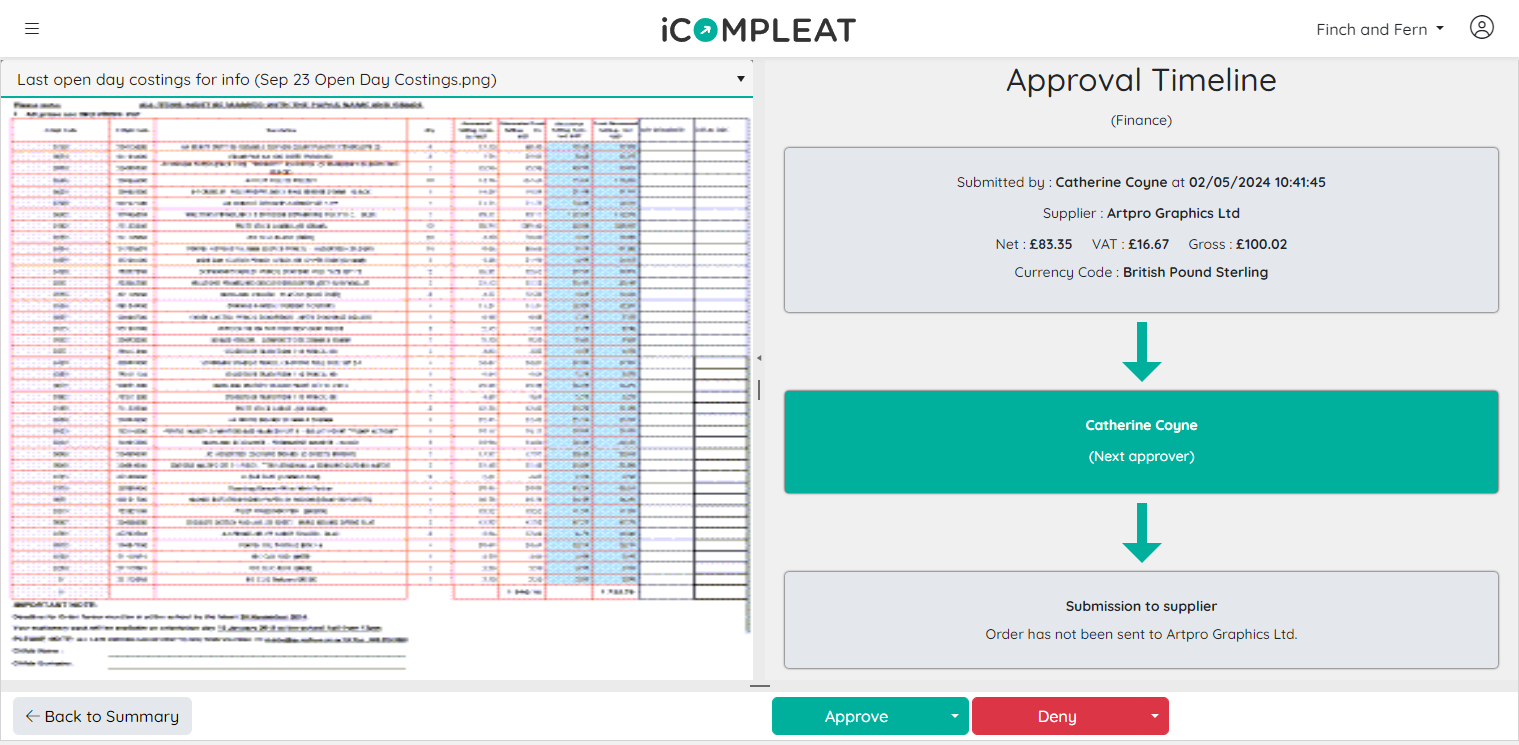Click the British Pound Sterling currency text
The height and width of the screenshot is (745, 1519).
1195,272
